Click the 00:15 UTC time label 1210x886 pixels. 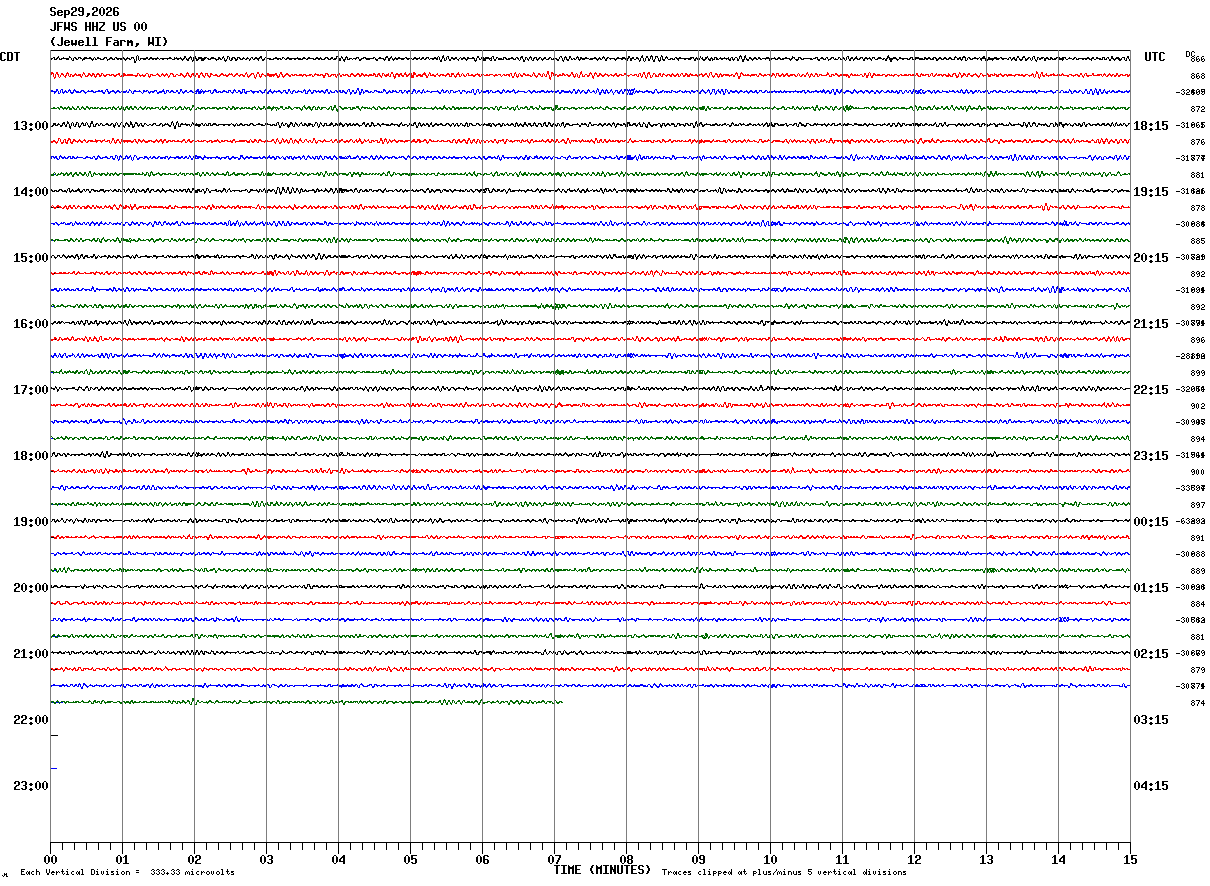1150,522
